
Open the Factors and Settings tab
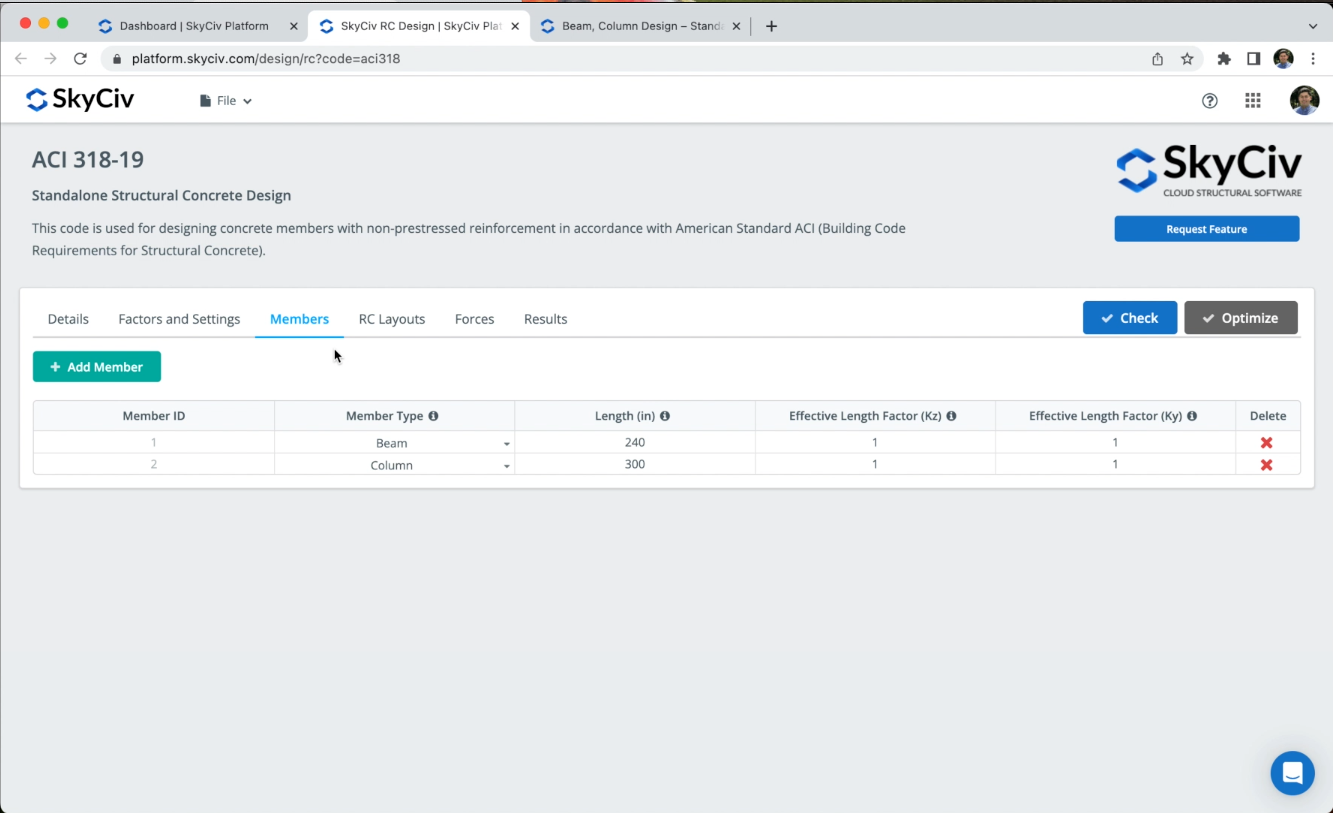click(179, 319)
